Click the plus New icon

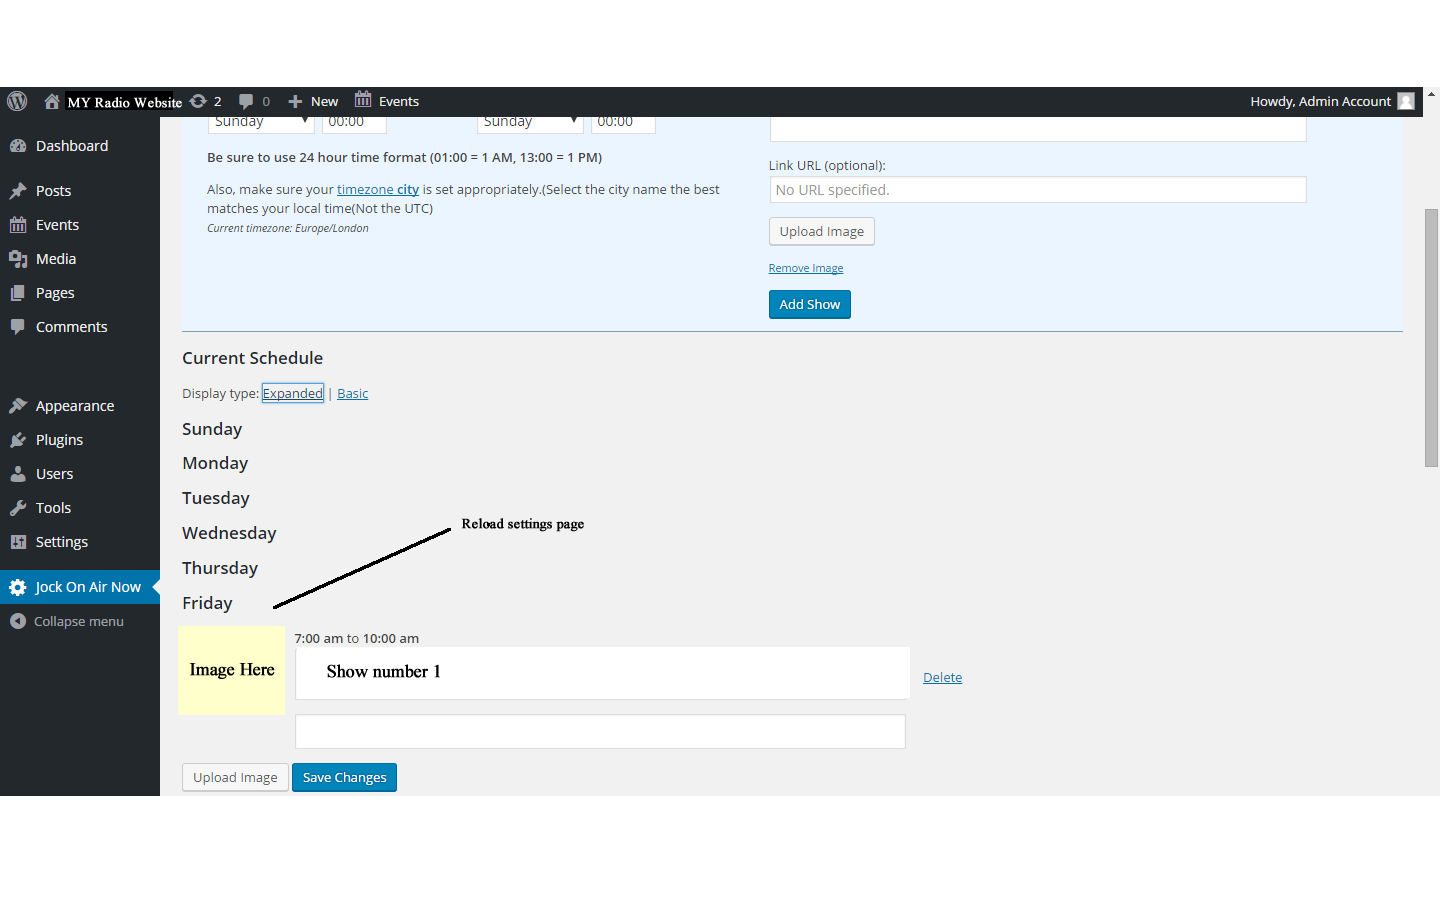tap(295, 102)
